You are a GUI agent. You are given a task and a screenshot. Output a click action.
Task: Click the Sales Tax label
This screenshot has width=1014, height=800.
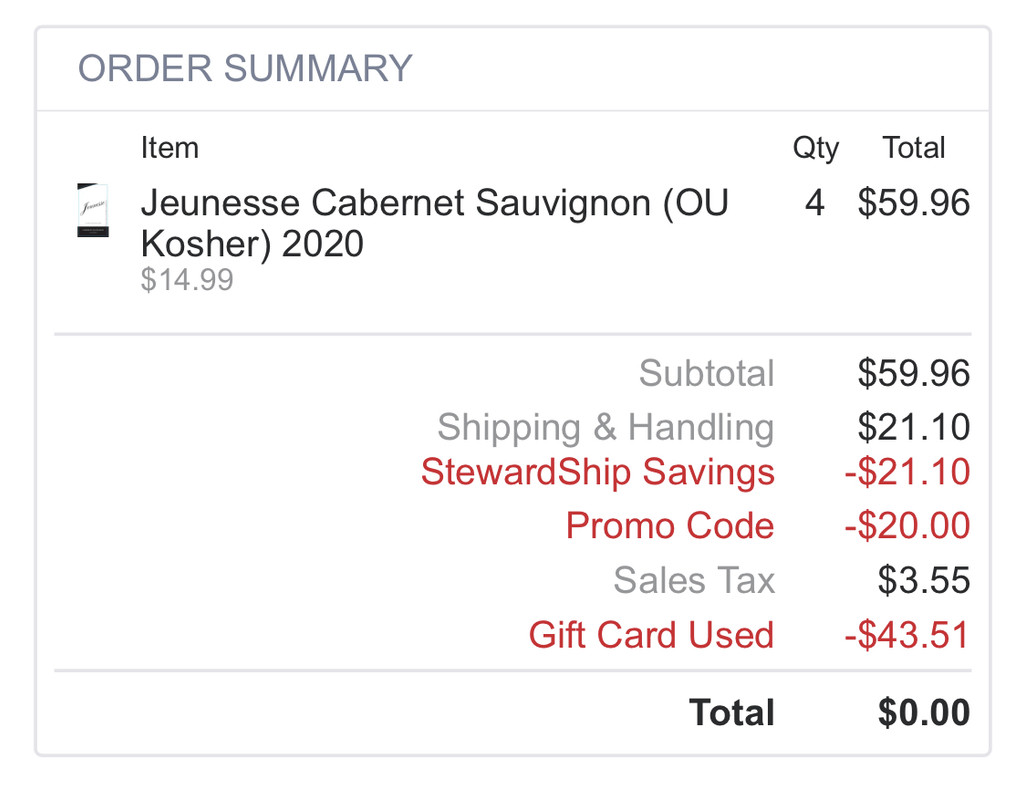pos(693,580)
